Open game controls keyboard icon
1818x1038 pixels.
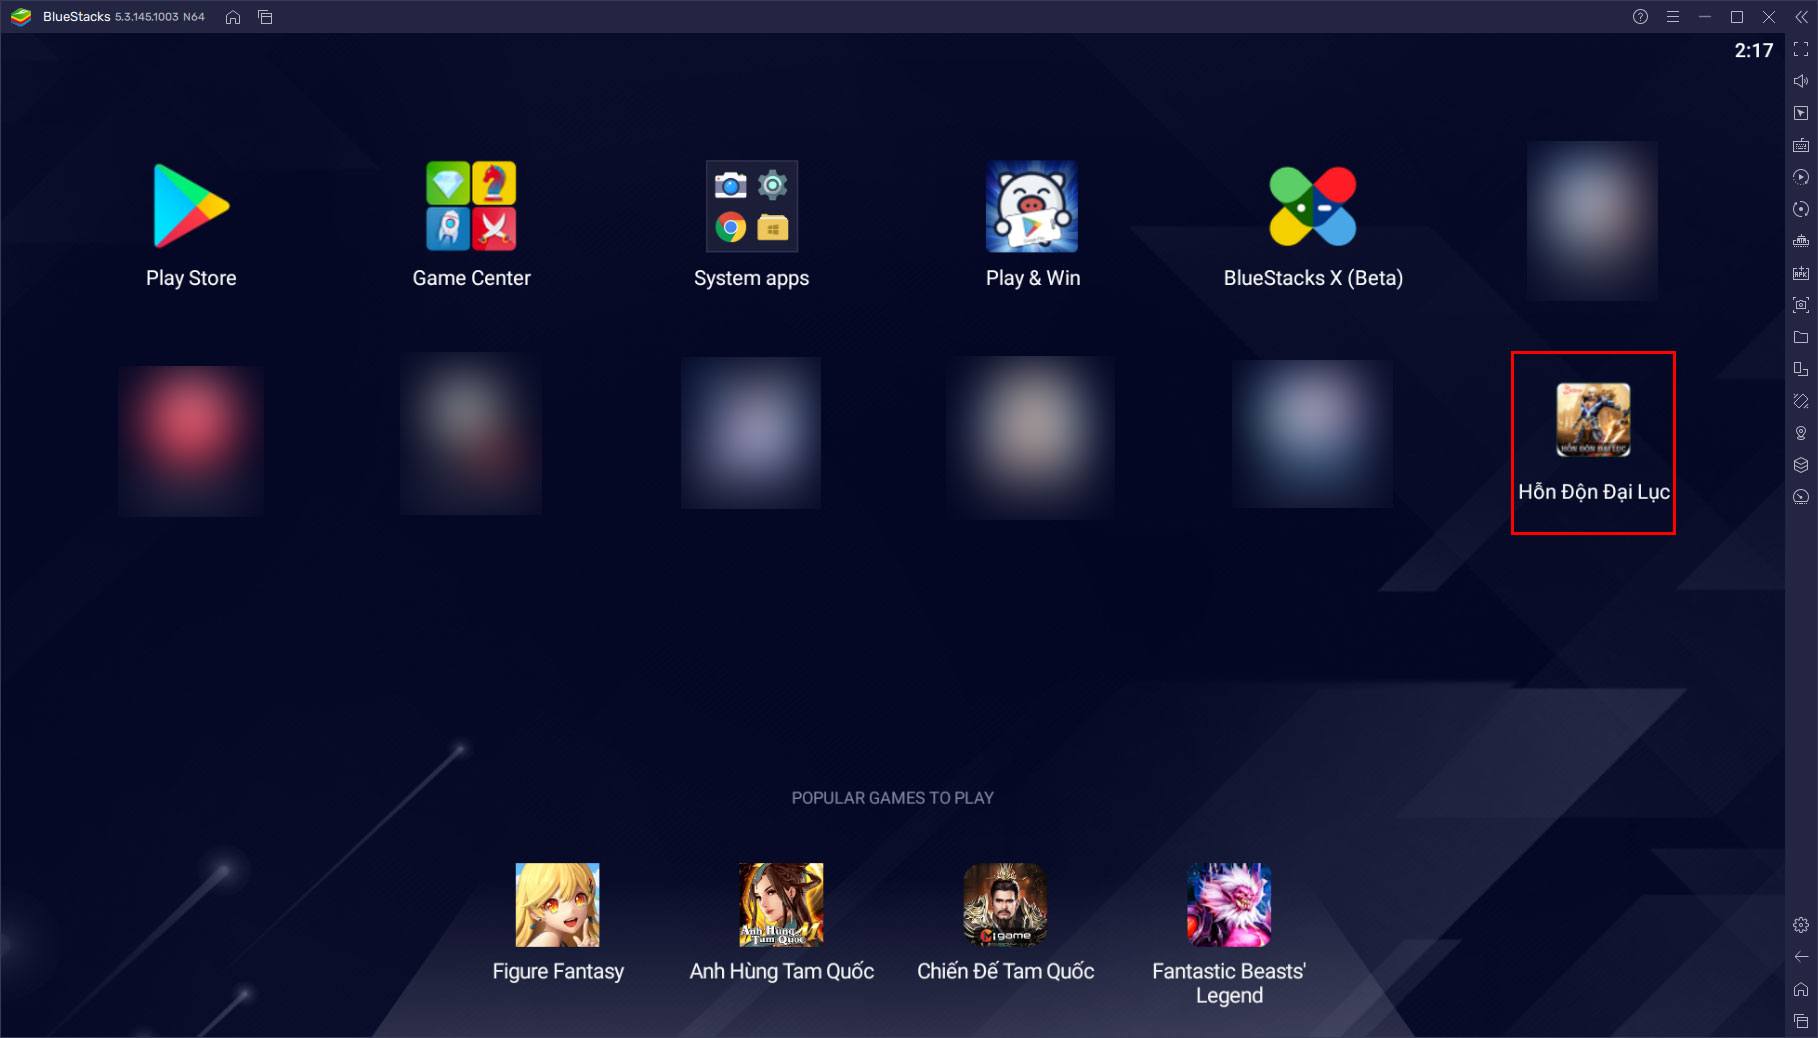[x=1801, y=145]
